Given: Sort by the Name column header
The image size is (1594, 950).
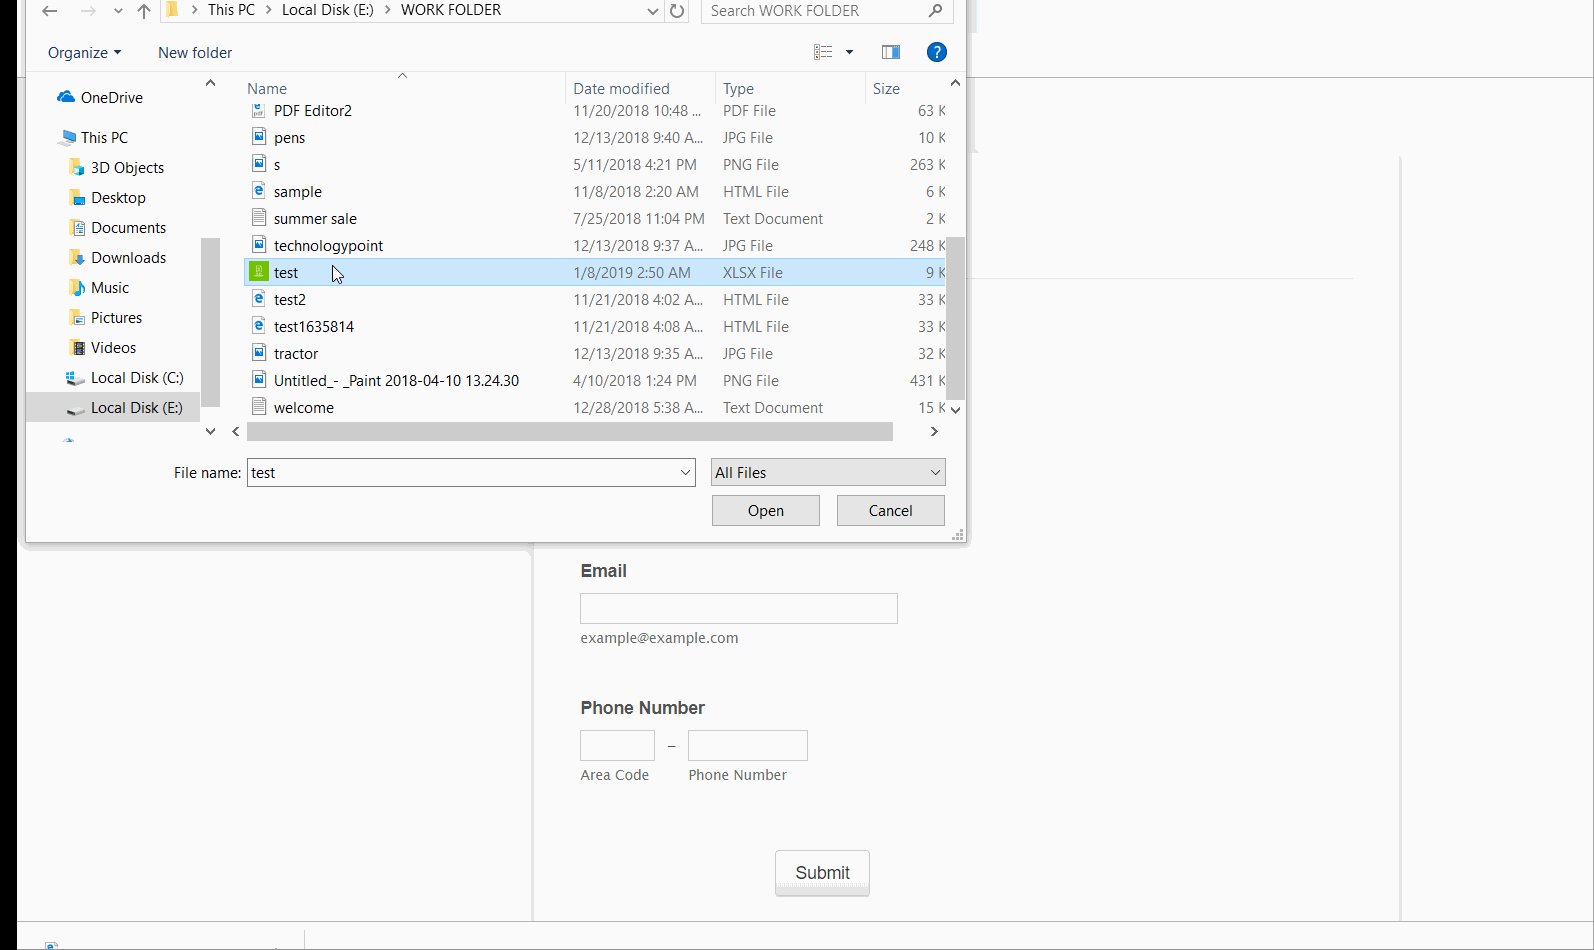Looking at the screenshot, I should point(404,88).
